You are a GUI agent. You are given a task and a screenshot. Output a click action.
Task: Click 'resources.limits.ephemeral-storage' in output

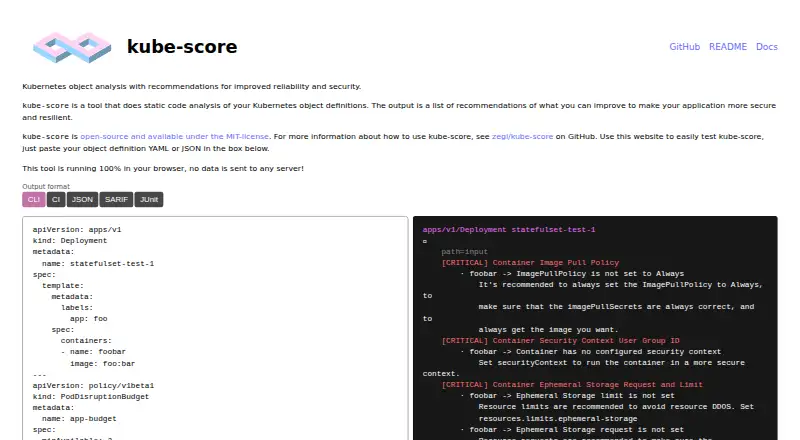(558, 419)
